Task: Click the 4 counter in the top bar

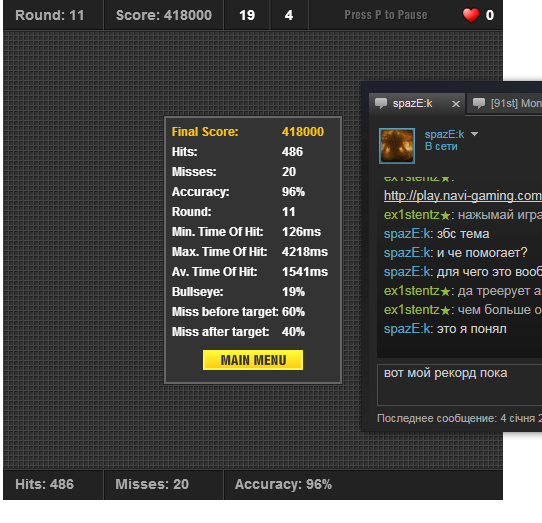Action: pos(289,15)
